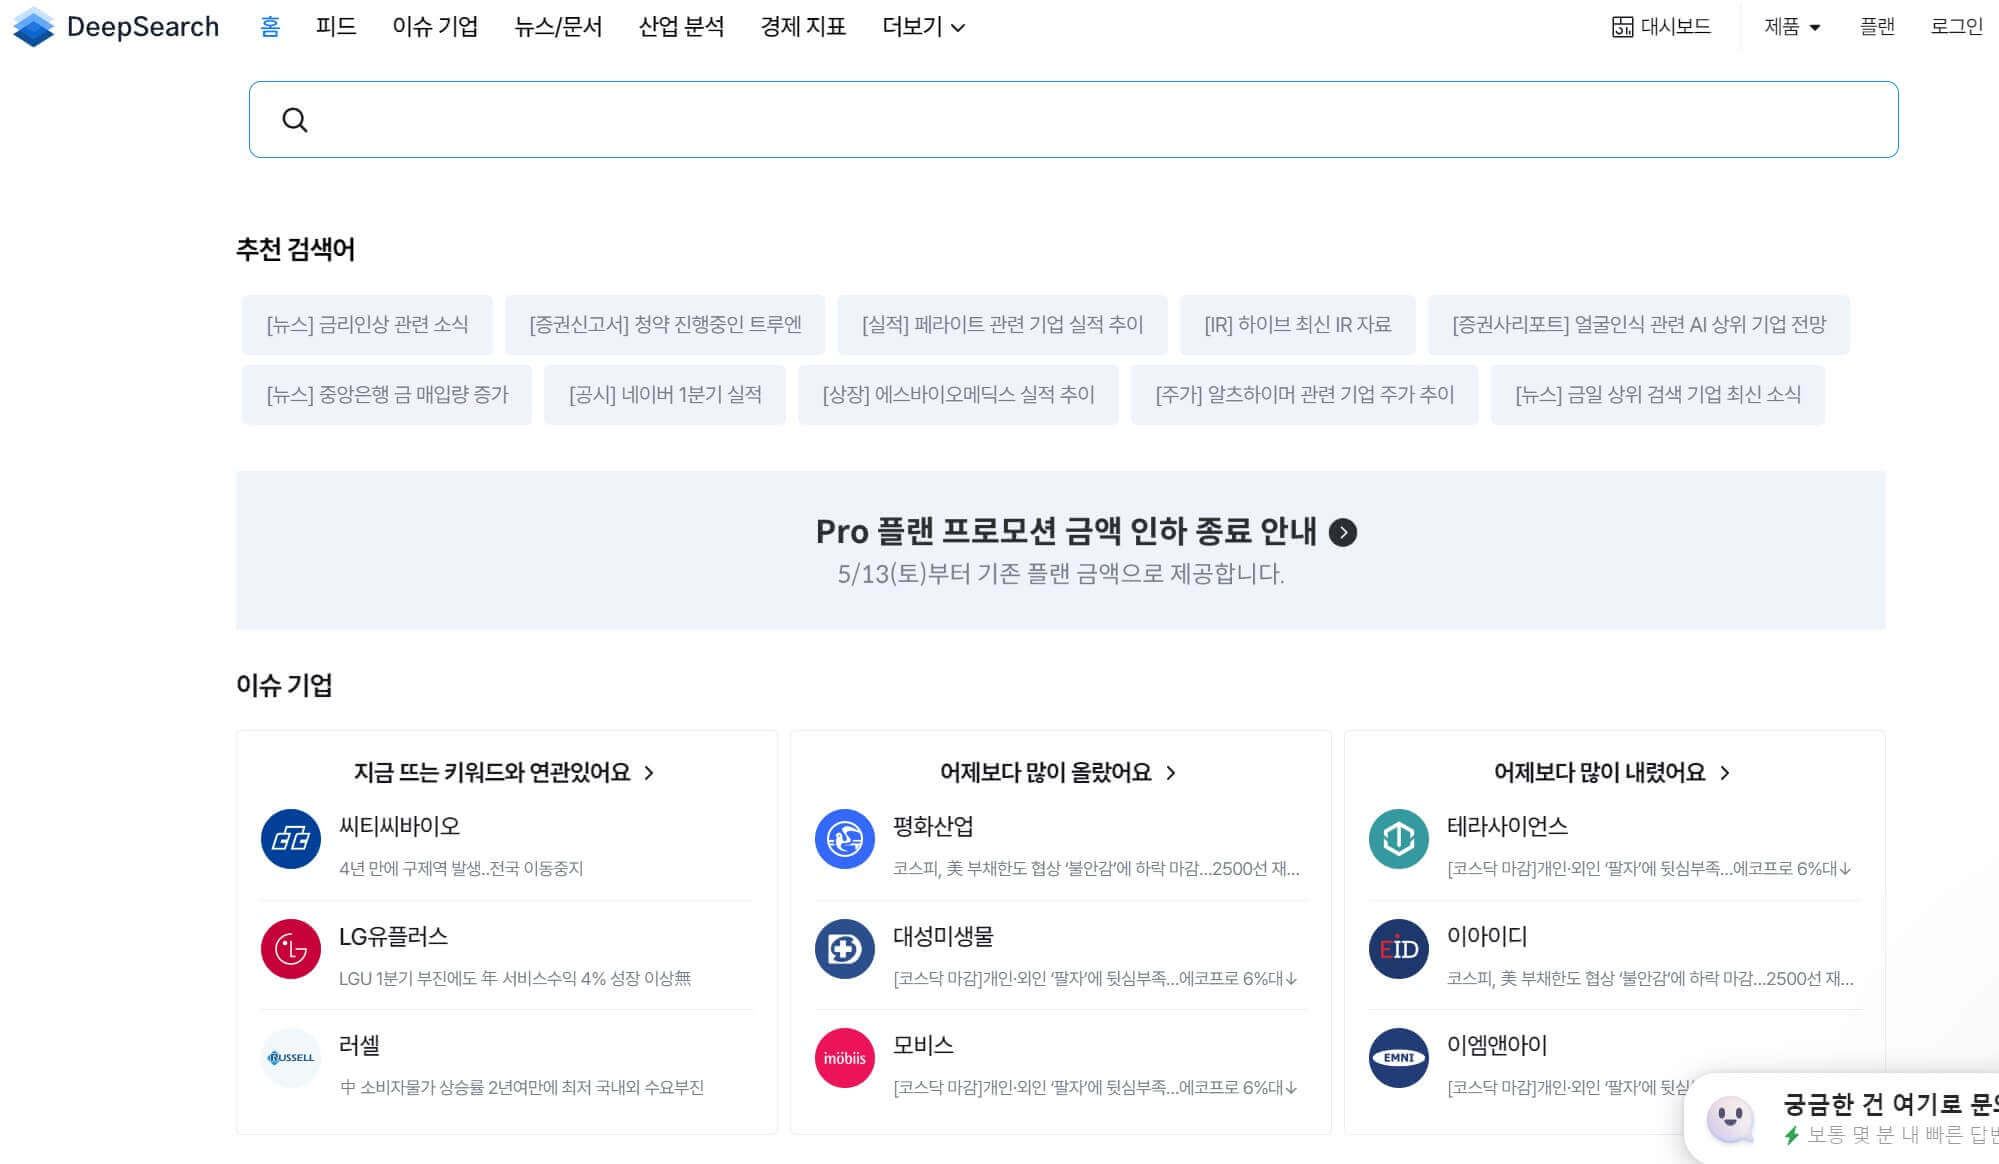Image resolution: width=1999 pixels, height=1164 pixels.
Task: Click the magnifier search icon
Action: click(x=294, y=120)
